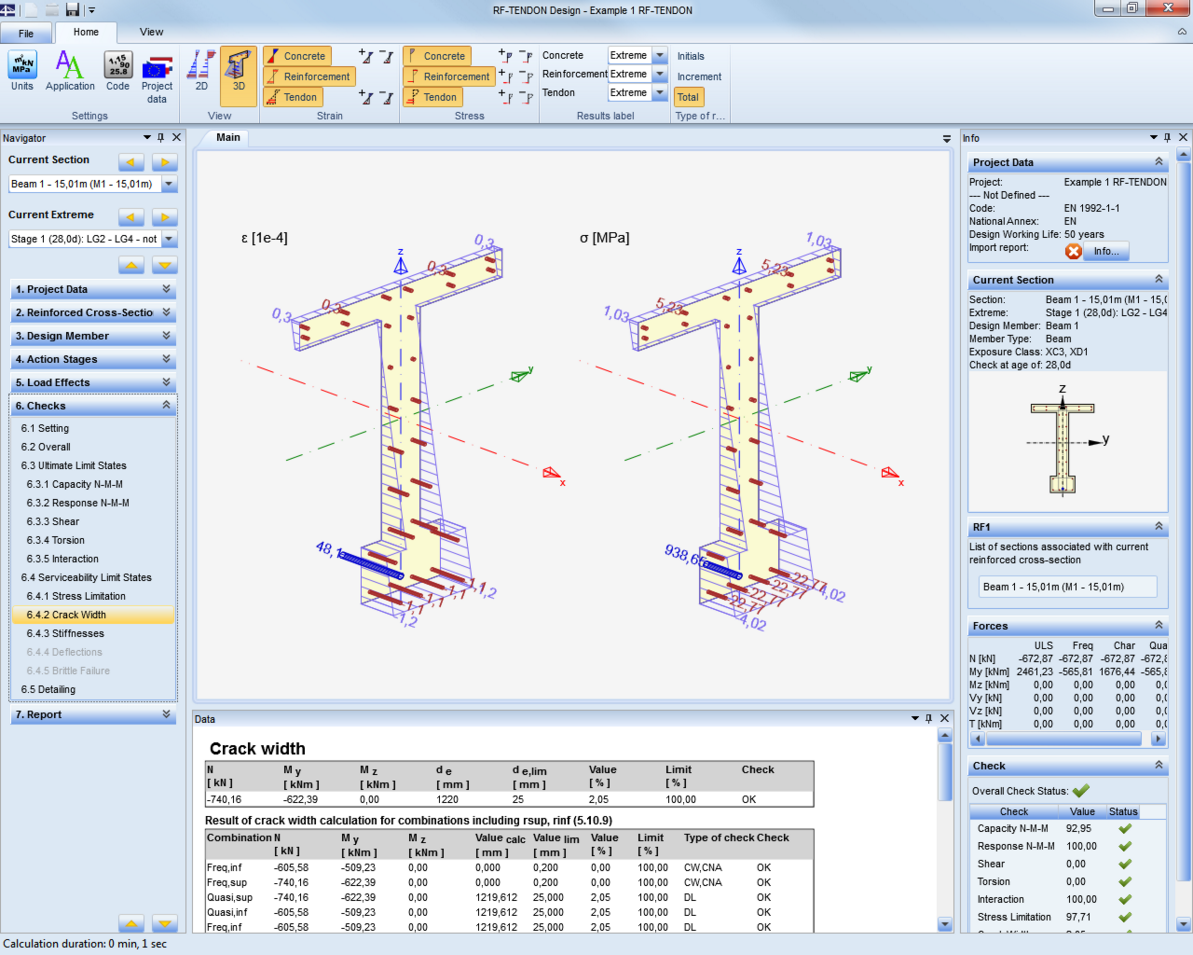Viewport: 1193px width, 955px height.
Task: Open the Concrete results label Extreme dropdown
Action: coord(662,55)
